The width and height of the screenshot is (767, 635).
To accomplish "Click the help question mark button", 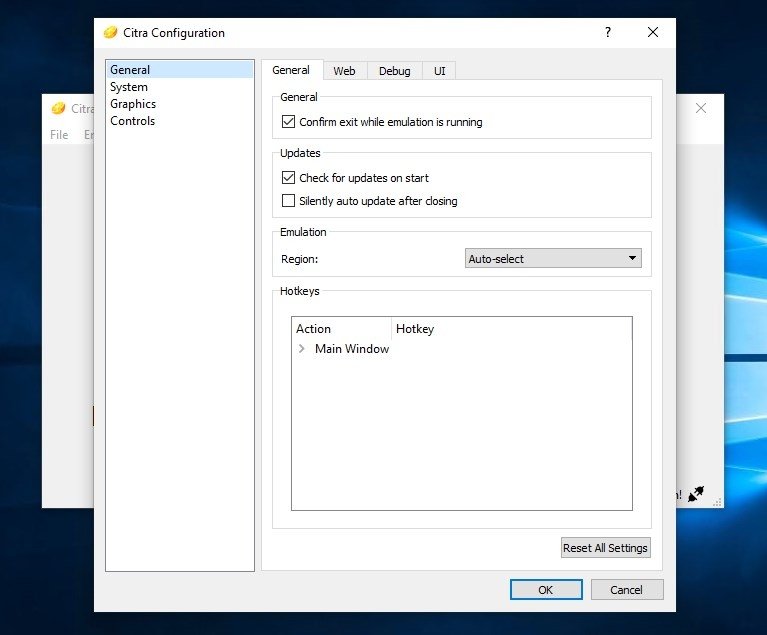I will tap(608, 32).
